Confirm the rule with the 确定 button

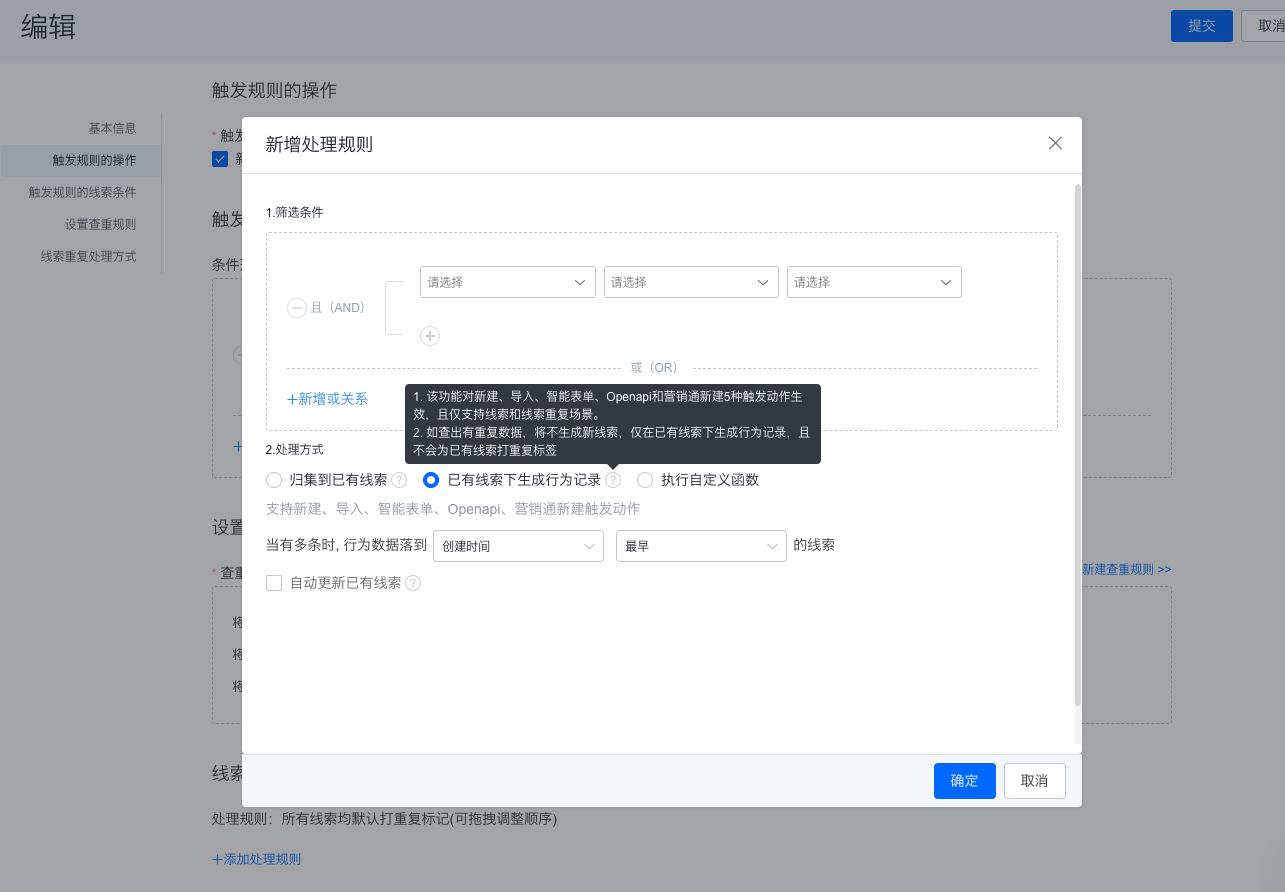click(964, 781)
